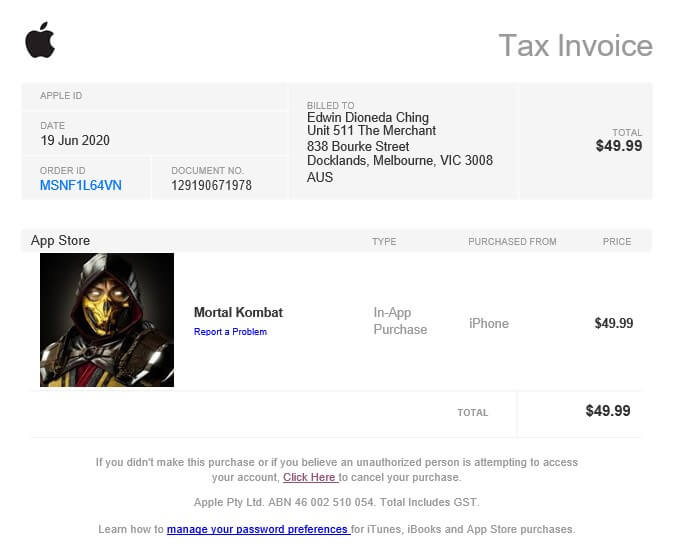Click the date 19 Jun 2020
674x556 pixels.
pos(75,140)
